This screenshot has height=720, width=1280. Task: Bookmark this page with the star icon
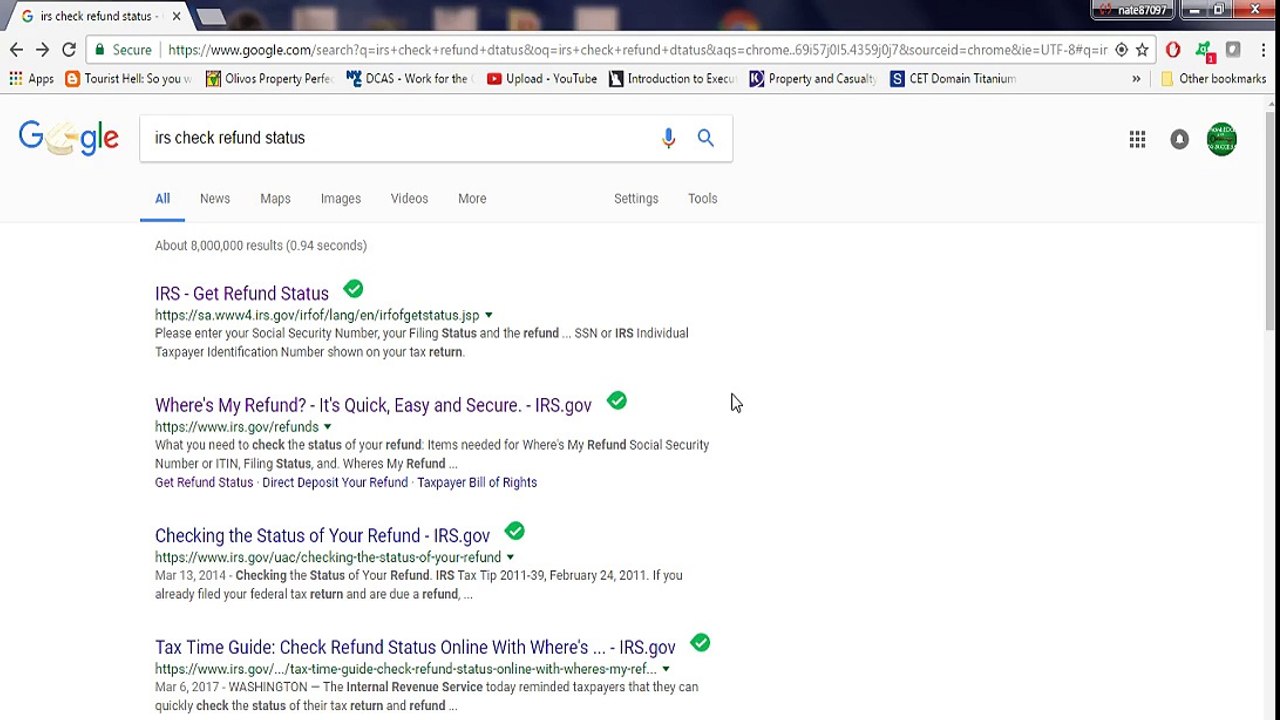(1142, 49)
